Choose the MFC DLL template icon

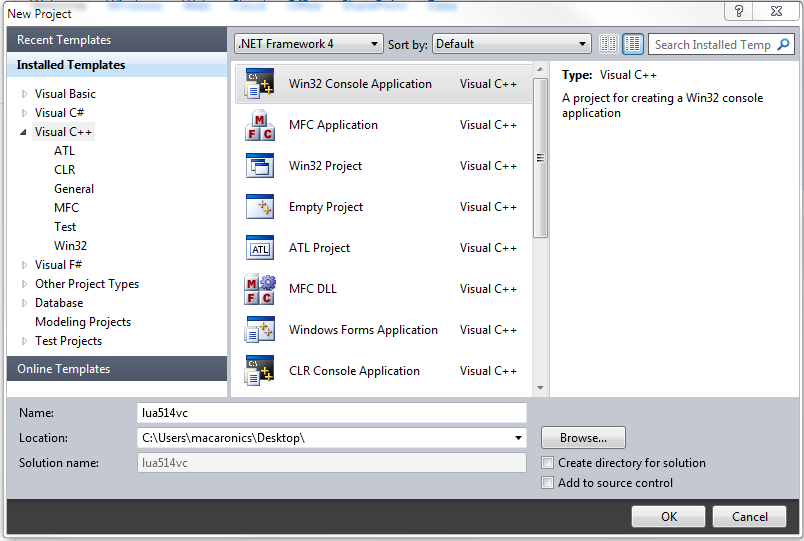point(259,289)
